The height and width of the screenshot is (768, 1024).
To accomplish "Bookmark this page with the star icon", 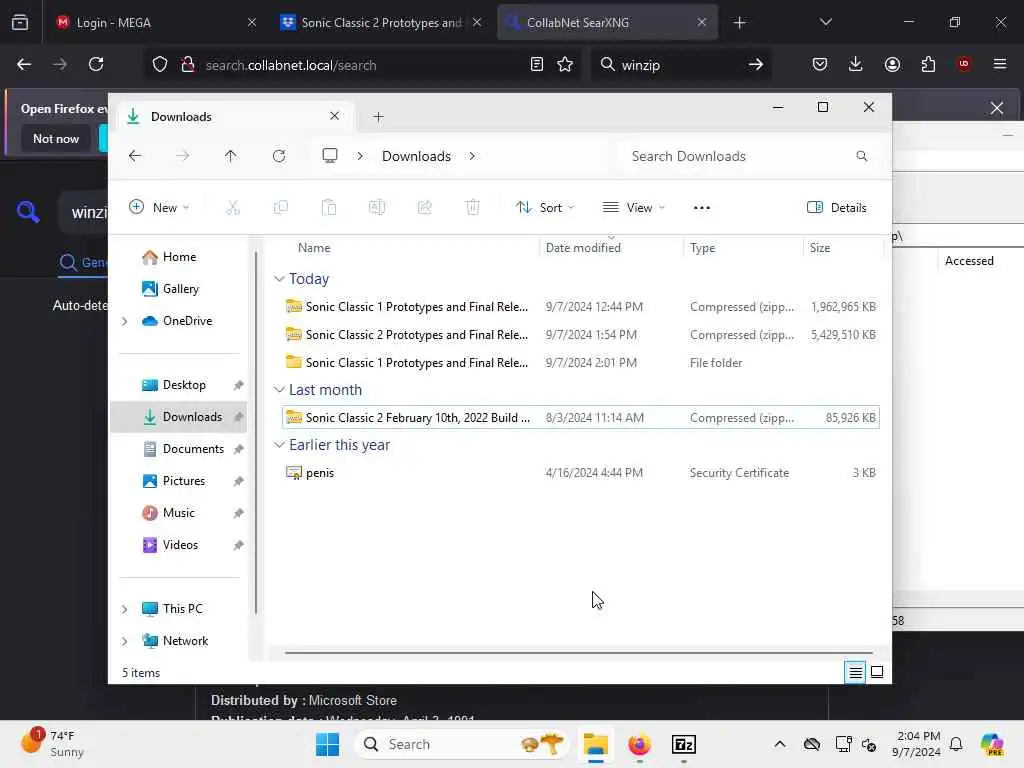I will click(x=565, y=64).
